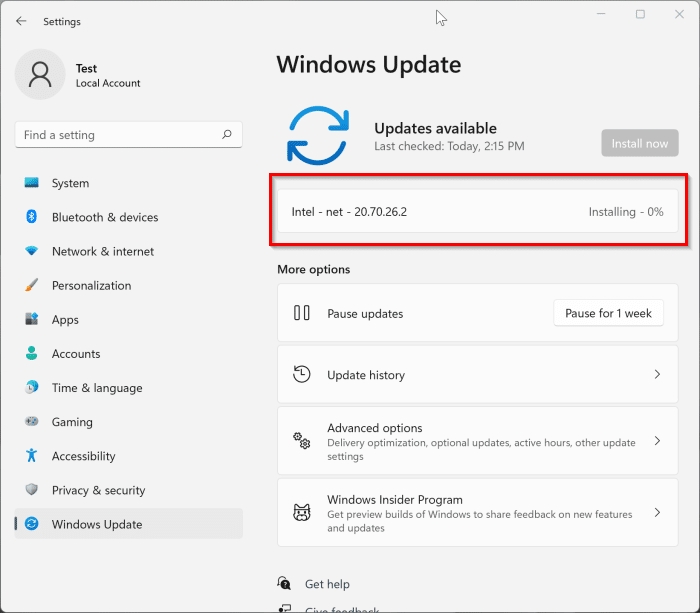The image size is (700, 613).
Task: Select Personalization in the sidebar
Action: [x=129, y=285]
